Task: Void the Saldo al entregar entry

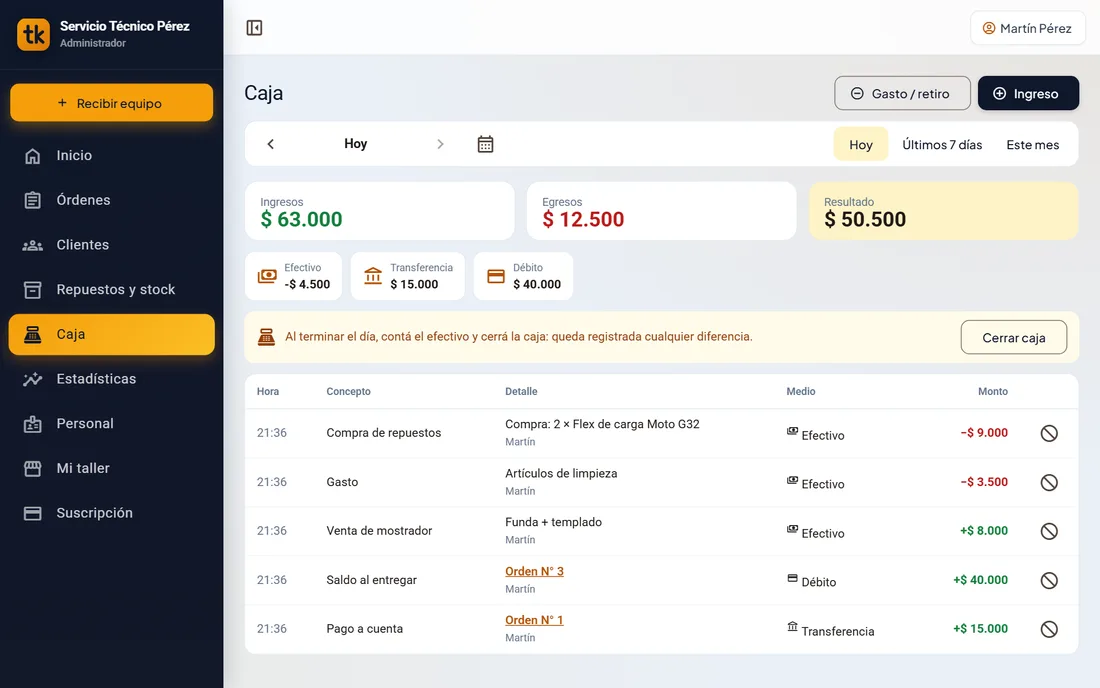Action: click(1049, 581)
